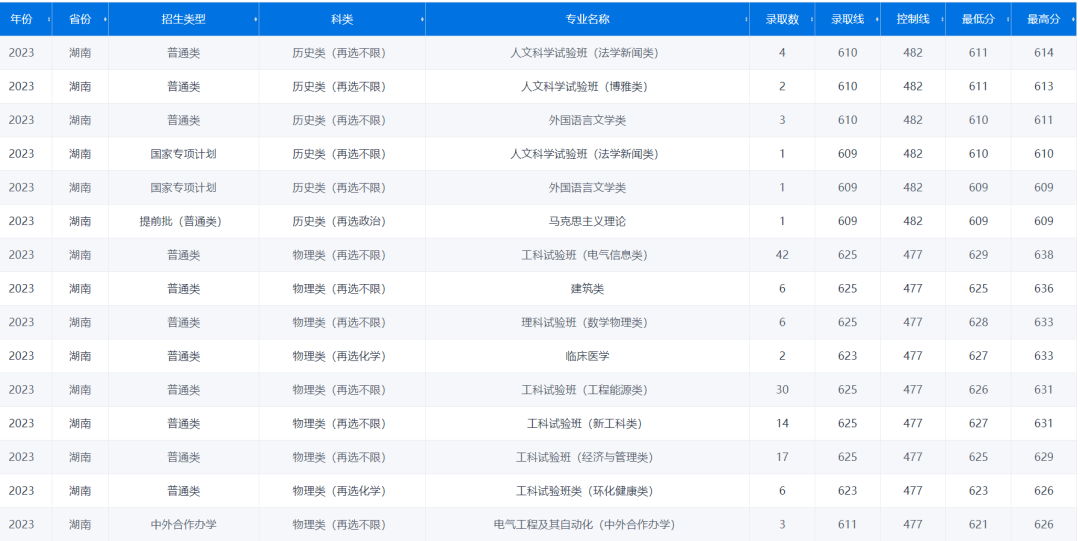Click highest score 629 in 经济与管理类 row
This screenshot has width=1080, height=541.
(1043, 458)
